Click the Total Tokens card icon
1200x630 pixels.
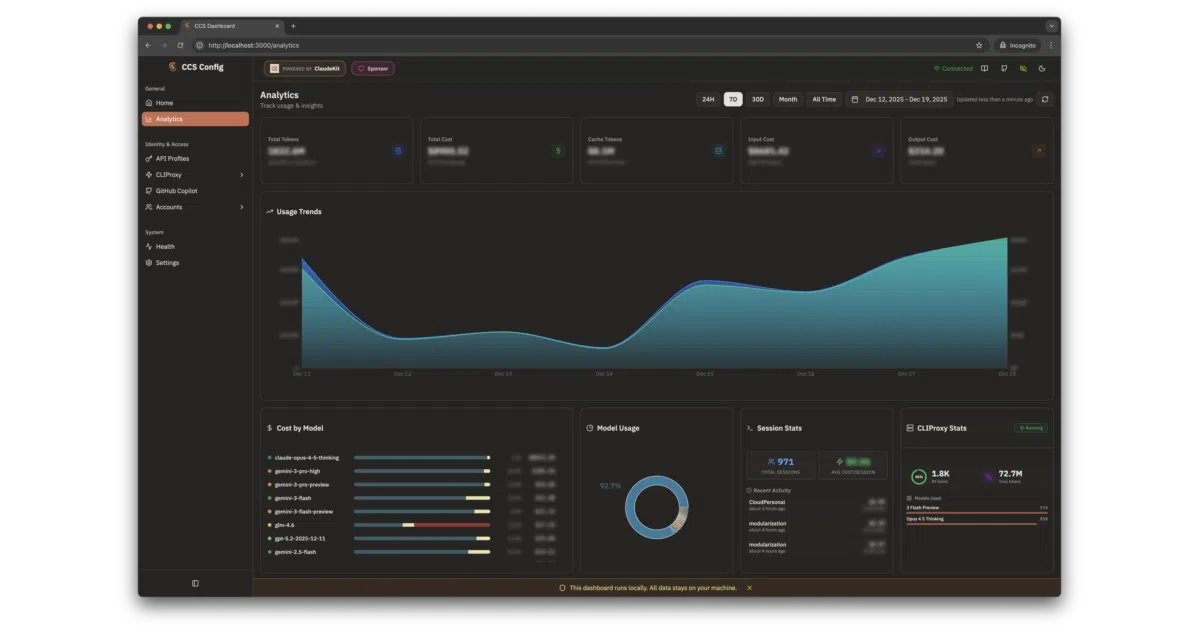pyautogui.click(x=398, y=151)
